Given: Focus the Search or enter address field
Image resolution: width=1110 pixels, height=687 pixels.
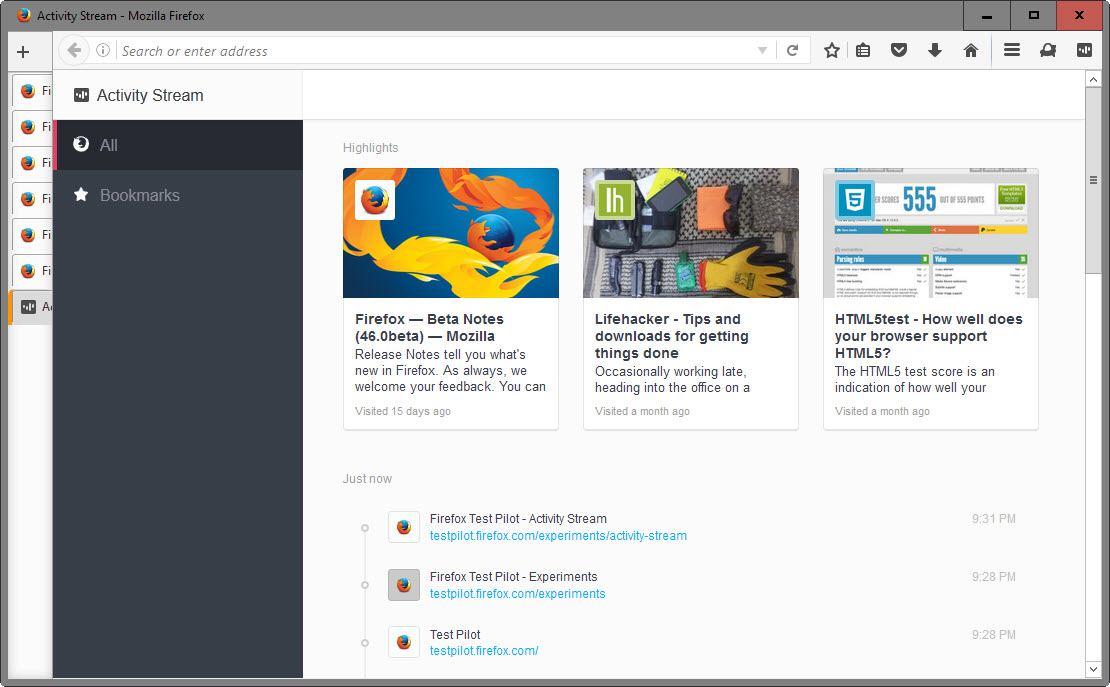Looking at the screenshot, I should click(x=435, y=51).
